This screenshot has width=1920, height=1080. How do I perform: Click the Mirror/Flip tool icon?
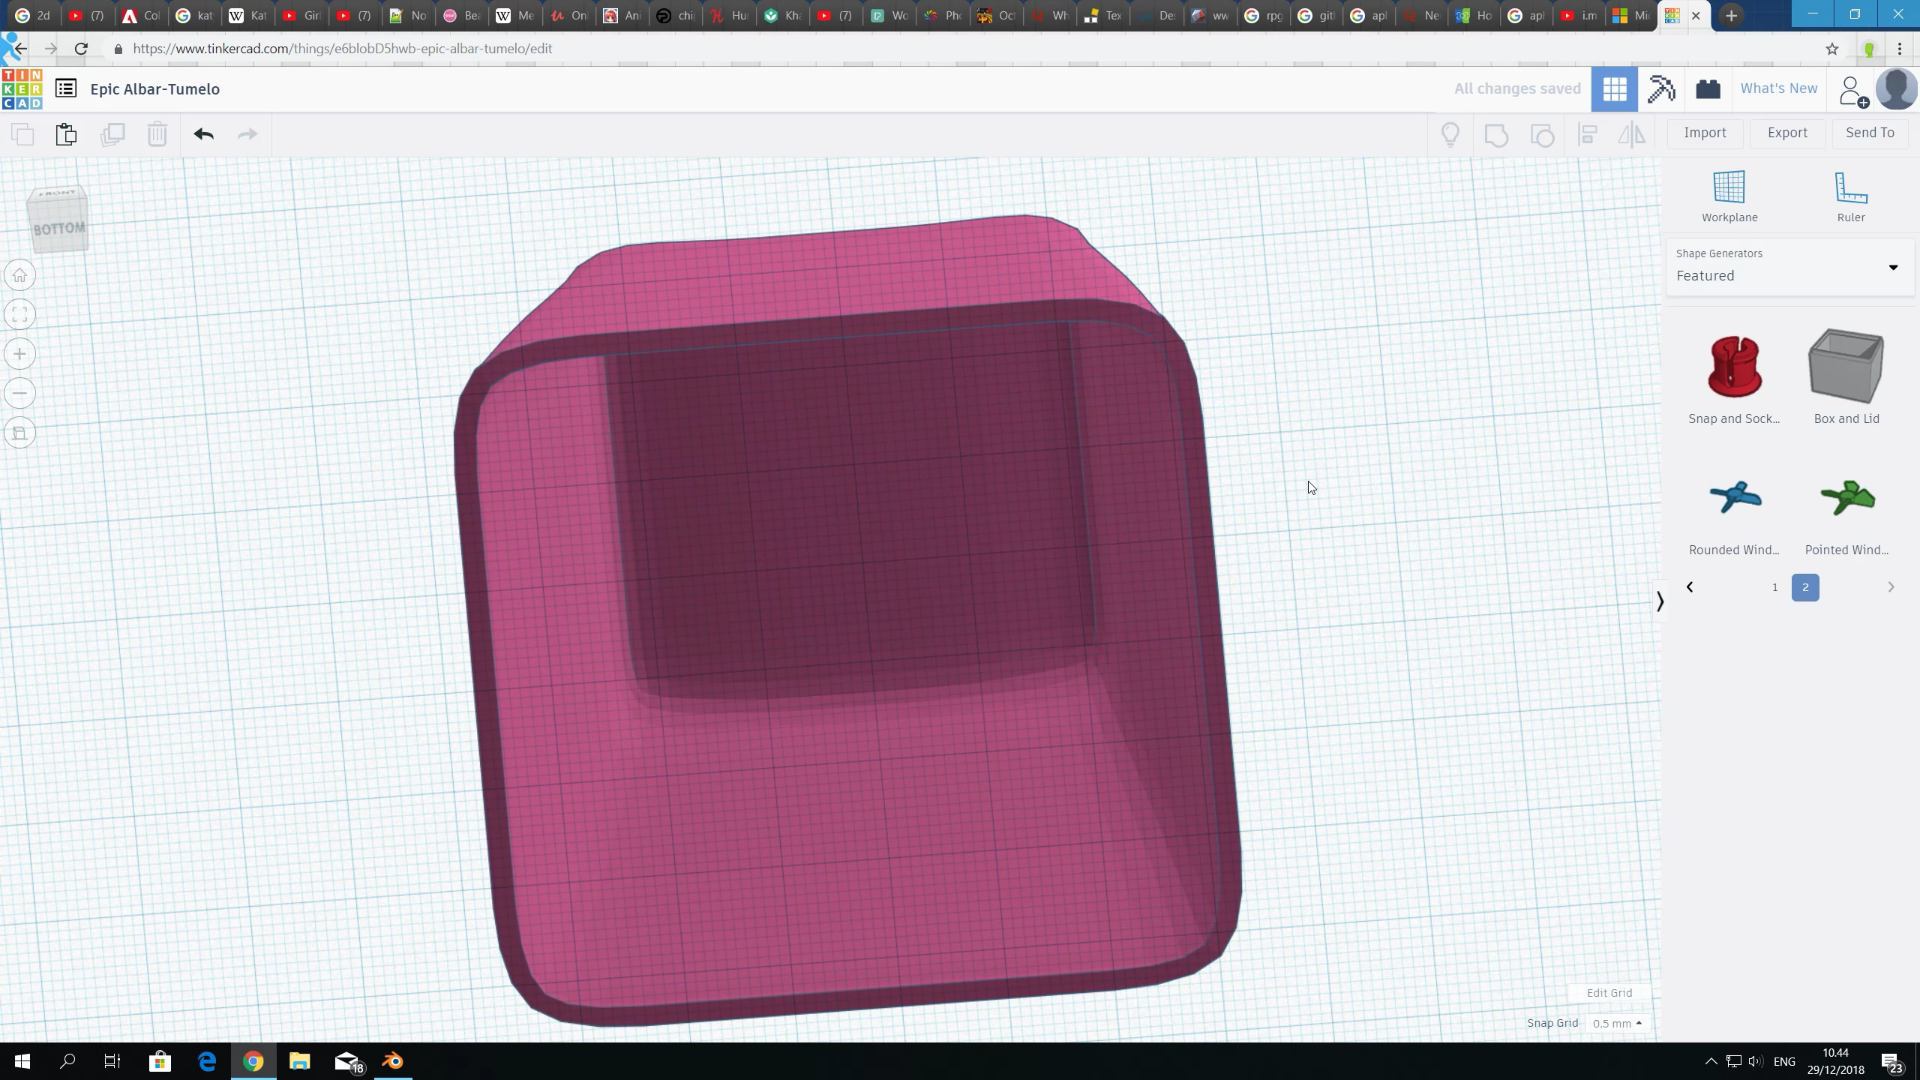click(x=1632, y=134)
